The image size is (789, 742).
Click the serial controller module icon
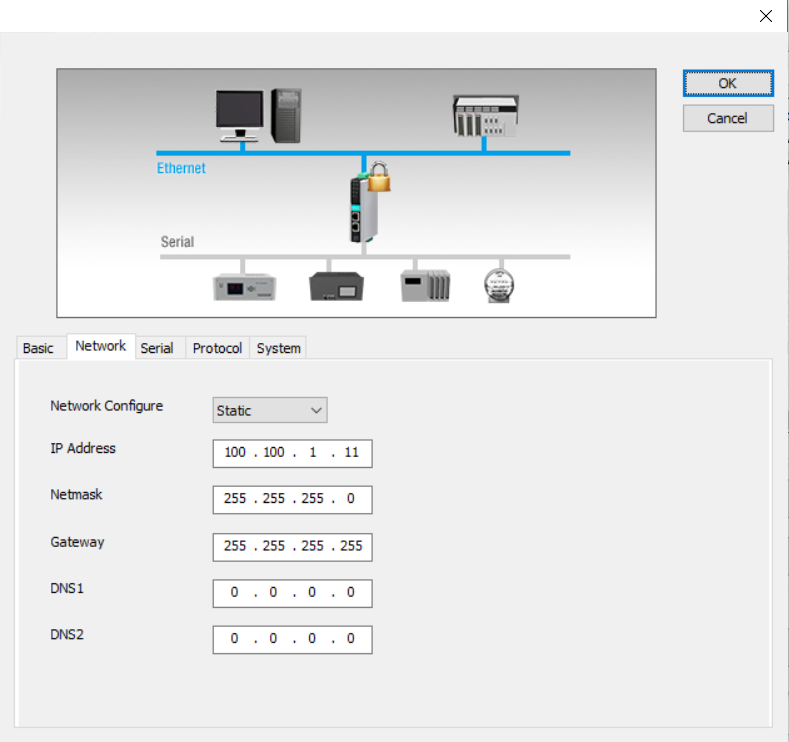pos(425,286)
